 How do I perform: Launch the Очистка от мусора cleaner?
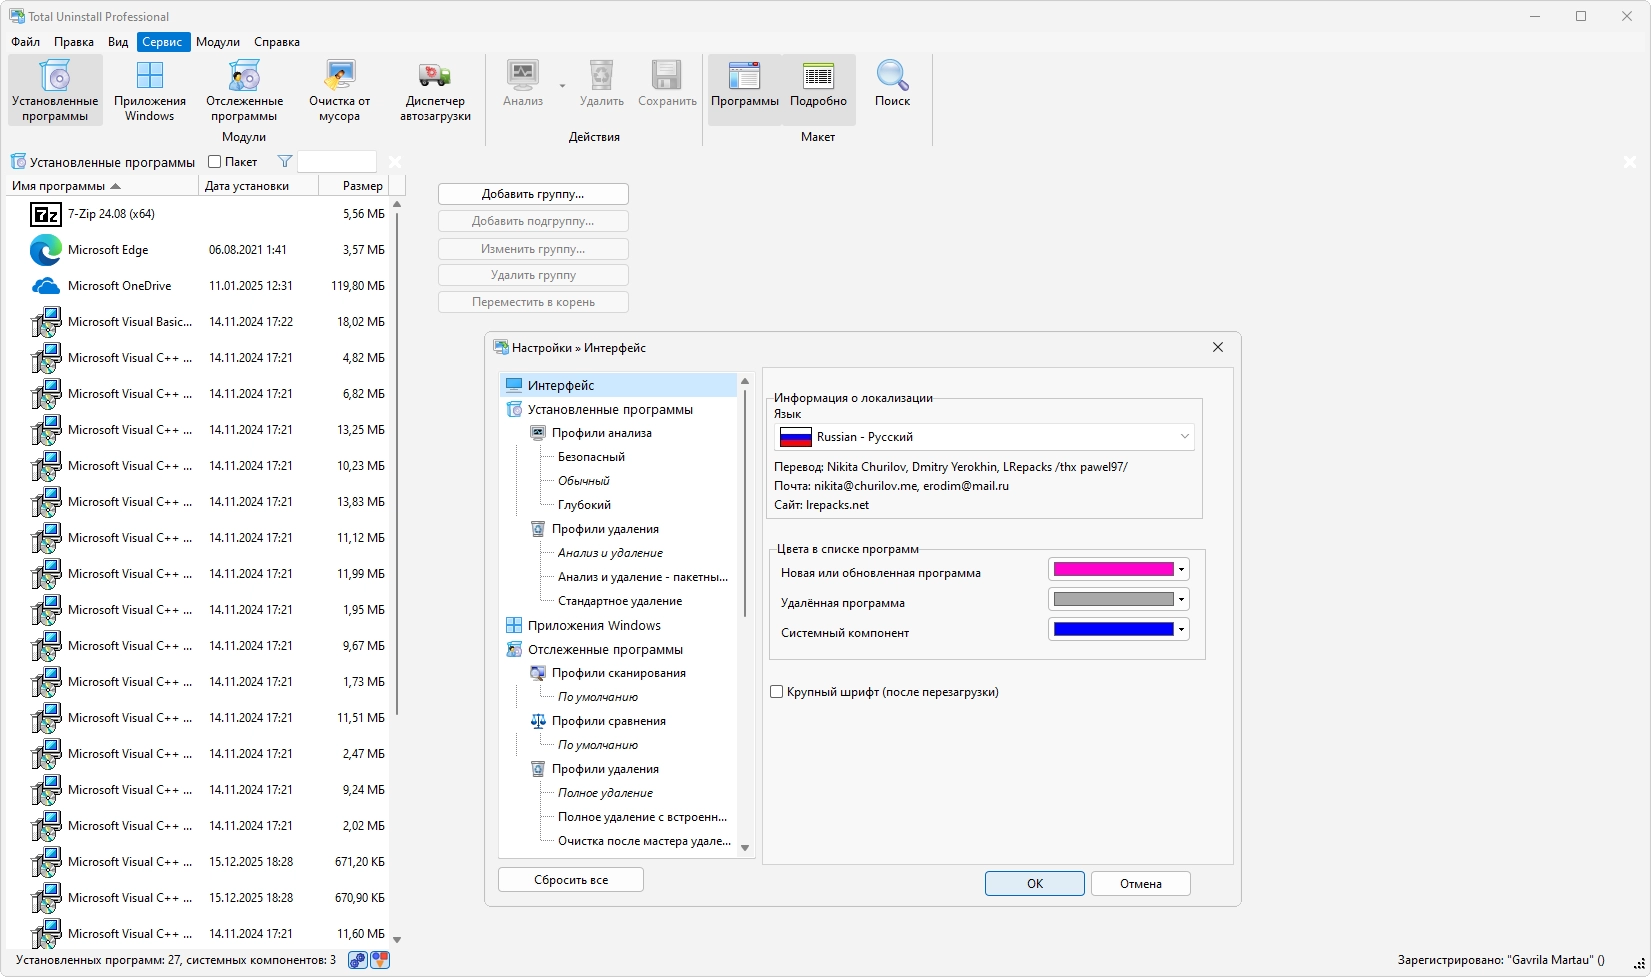pyautogui.click(x=339, y=90)
